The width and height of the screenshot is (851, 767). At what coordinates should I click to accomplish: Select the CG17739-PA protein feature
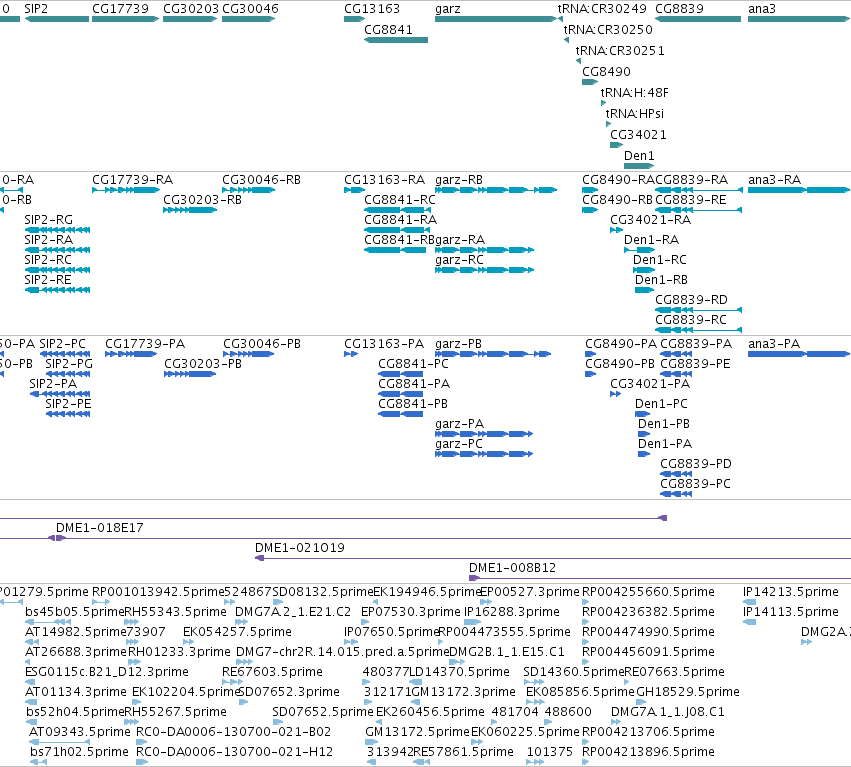[131, 354]
